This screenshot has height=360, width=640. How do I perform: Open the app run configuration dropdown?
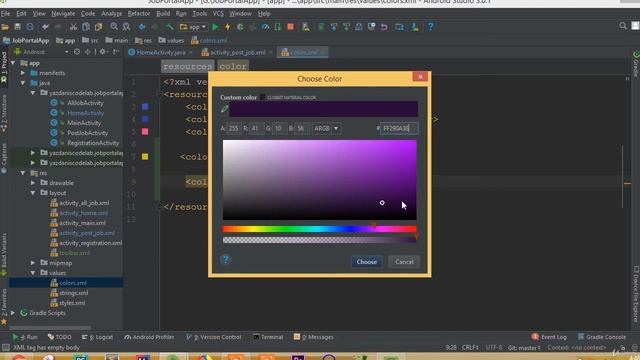point(193,27)
